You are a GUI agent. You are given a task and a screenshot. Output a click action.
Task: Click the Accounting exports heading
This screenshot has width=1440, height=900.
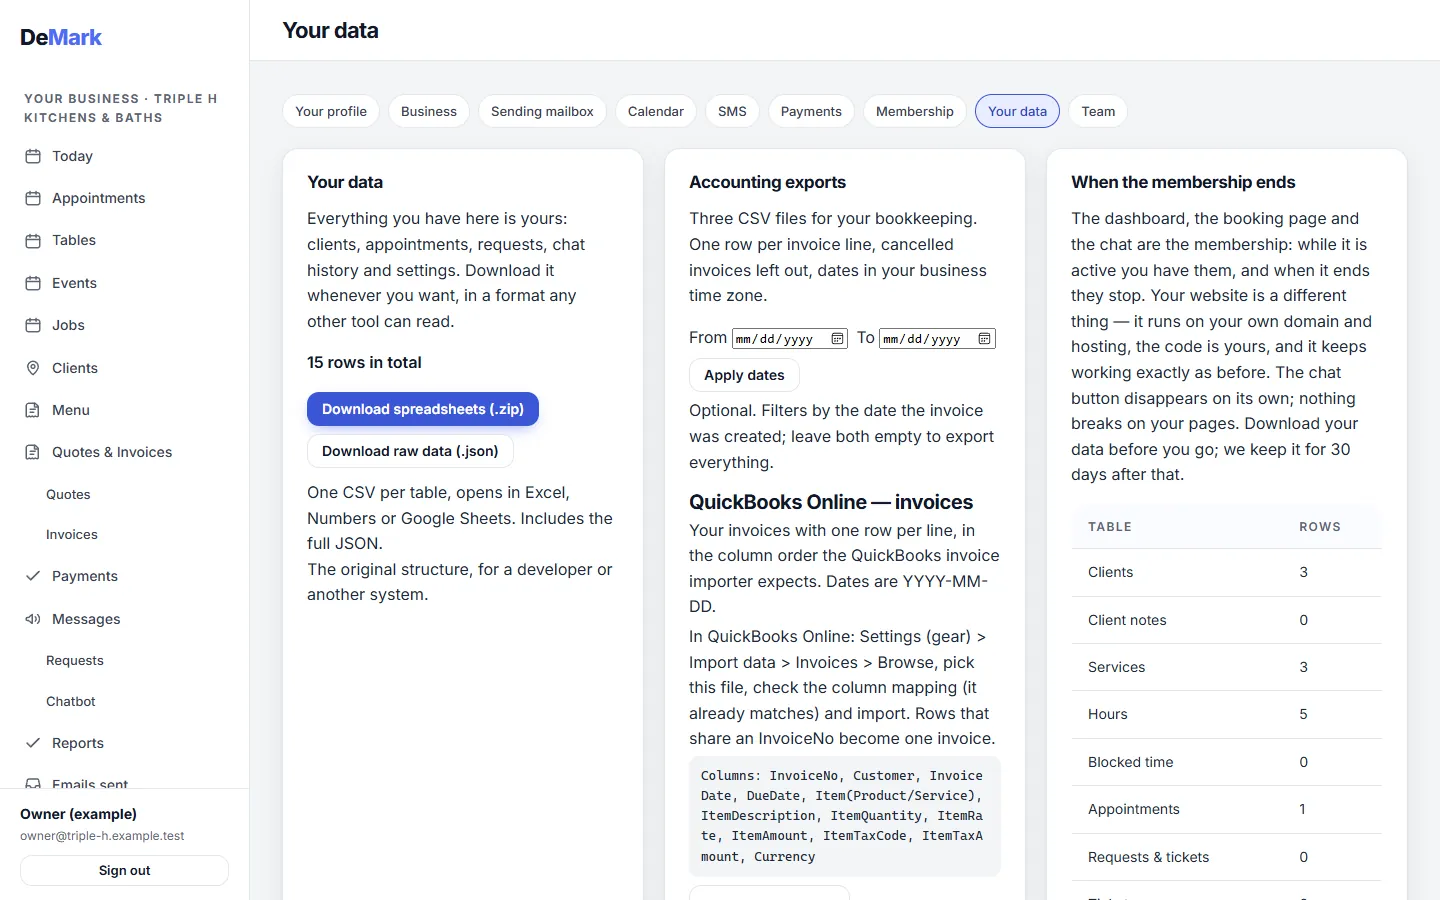(767, 182)
